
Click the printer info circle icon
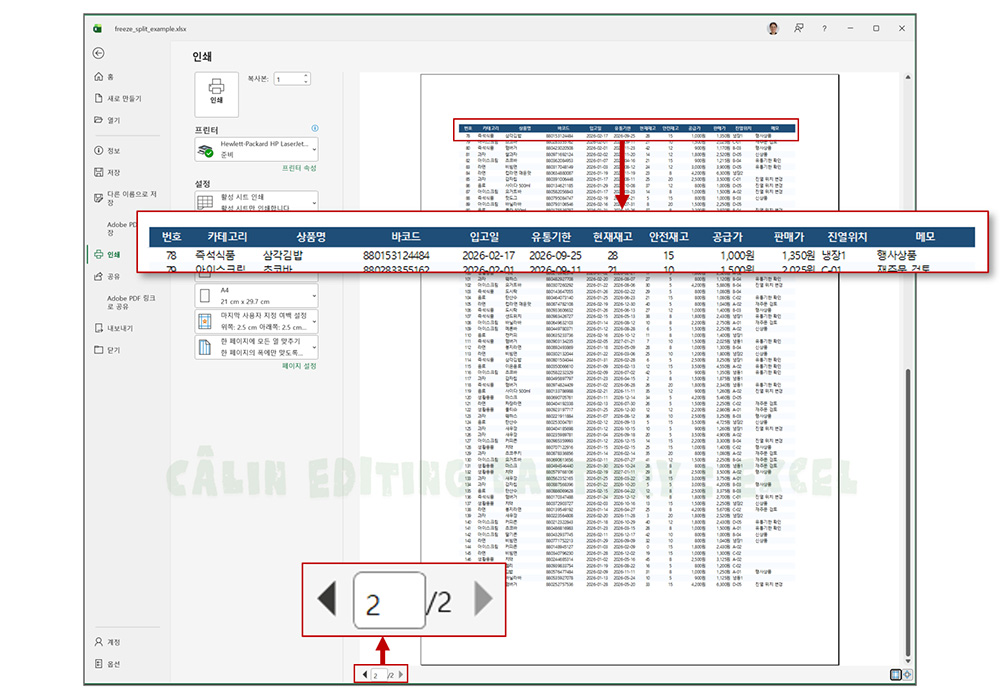(x=314, y=128)
